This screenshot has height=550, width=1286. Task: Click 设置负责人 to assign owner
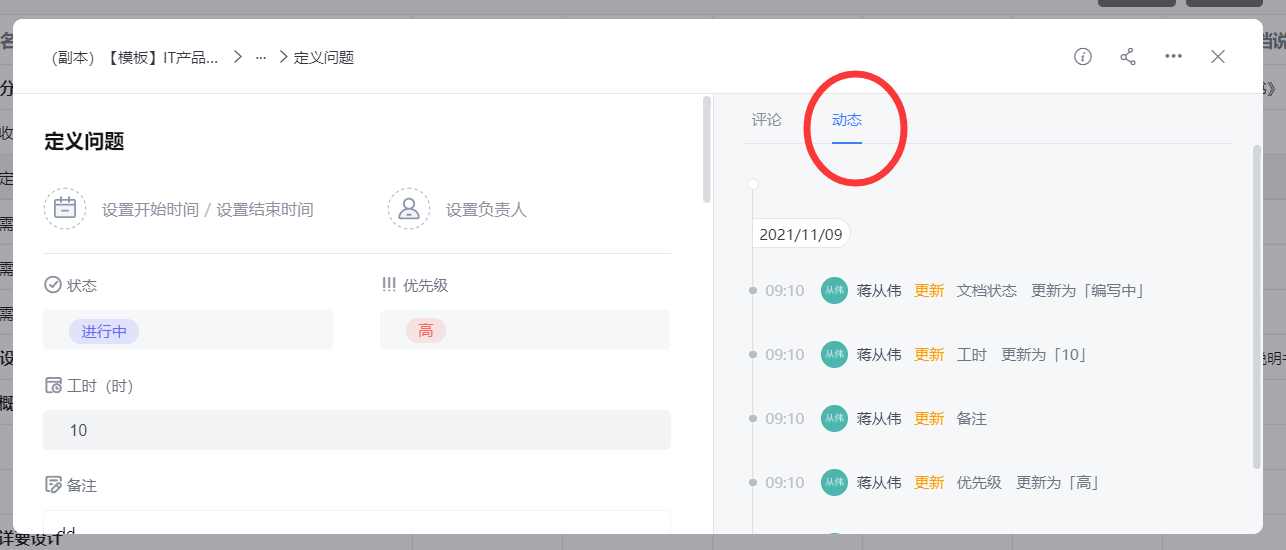486,210
